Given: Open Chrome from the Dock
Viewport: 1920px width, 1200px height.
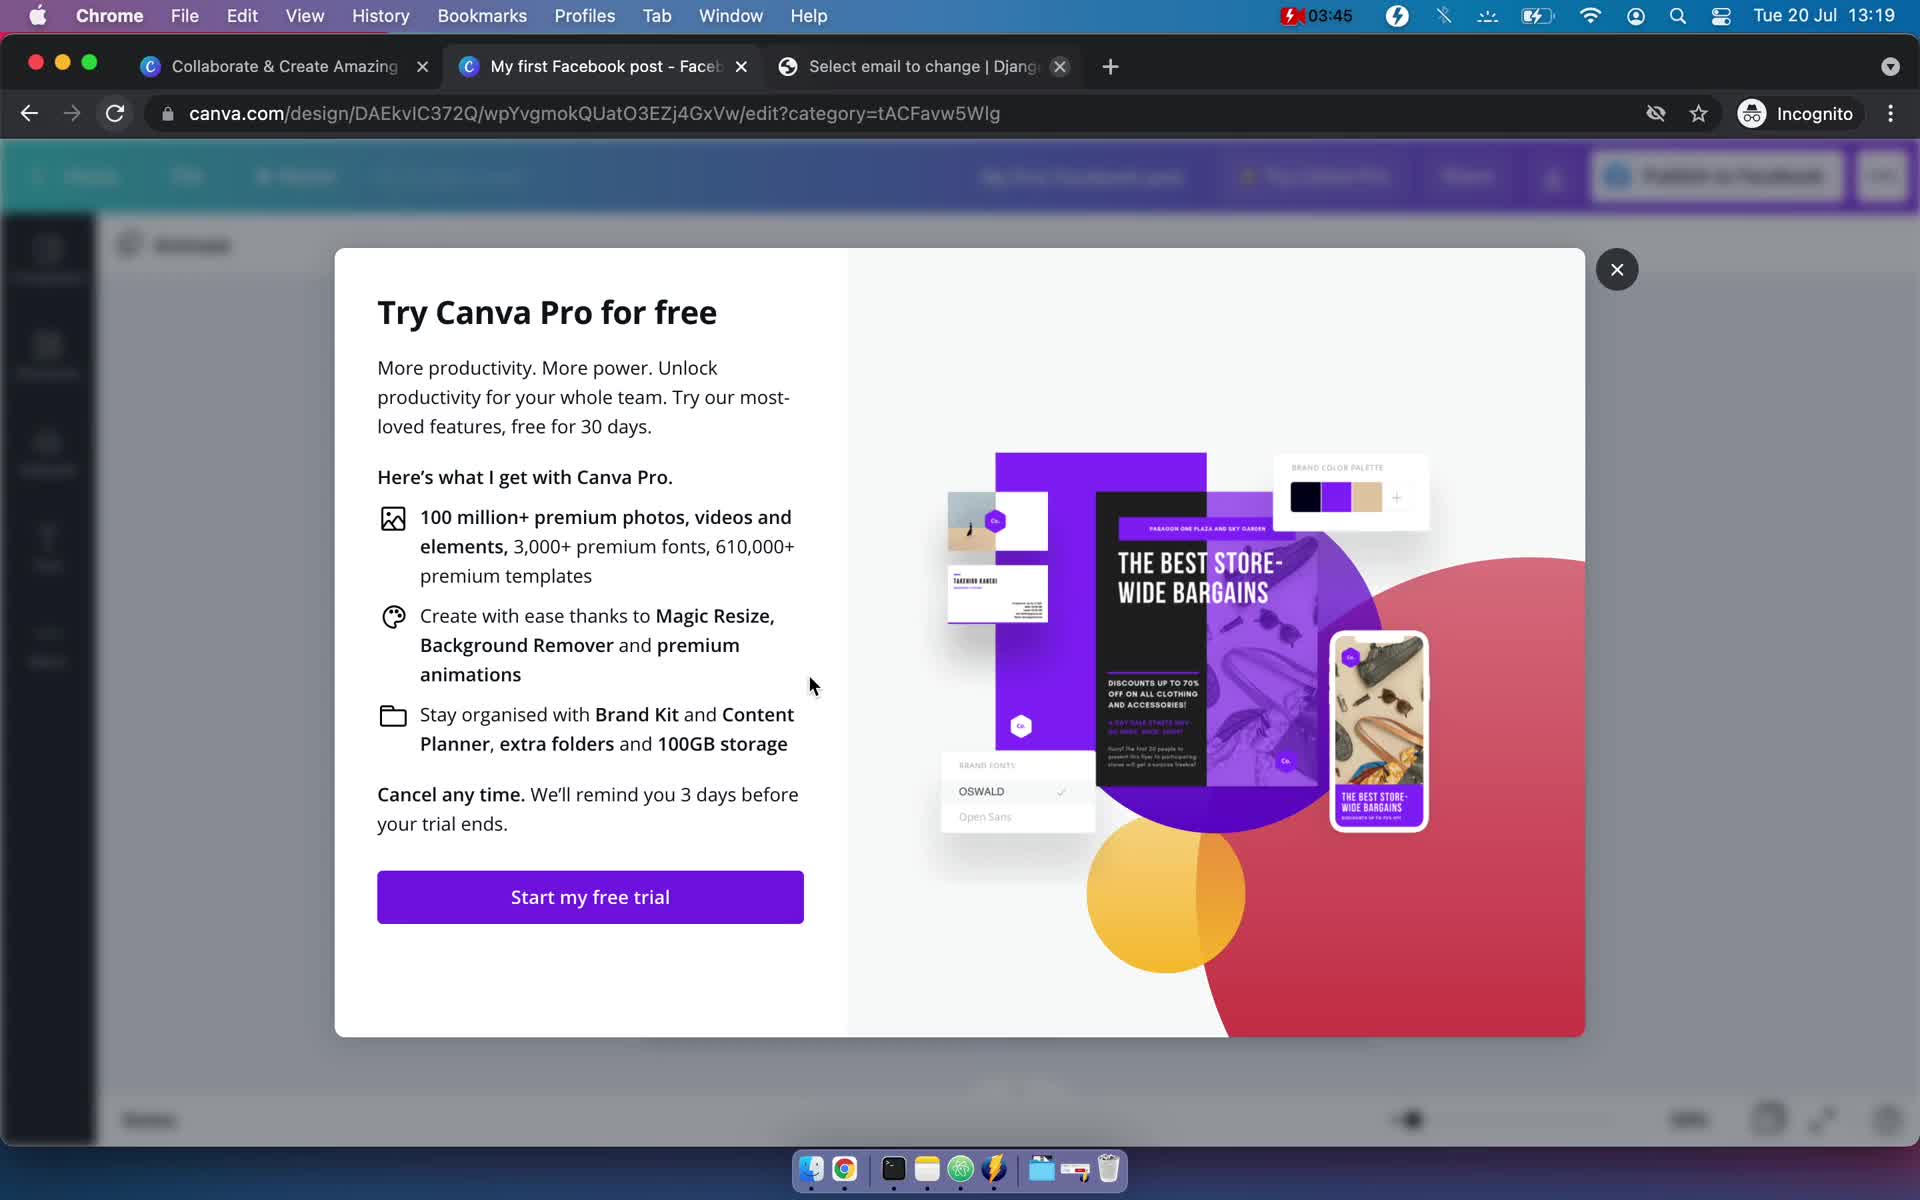Looking at the screenshot, I should point(845,1168).
